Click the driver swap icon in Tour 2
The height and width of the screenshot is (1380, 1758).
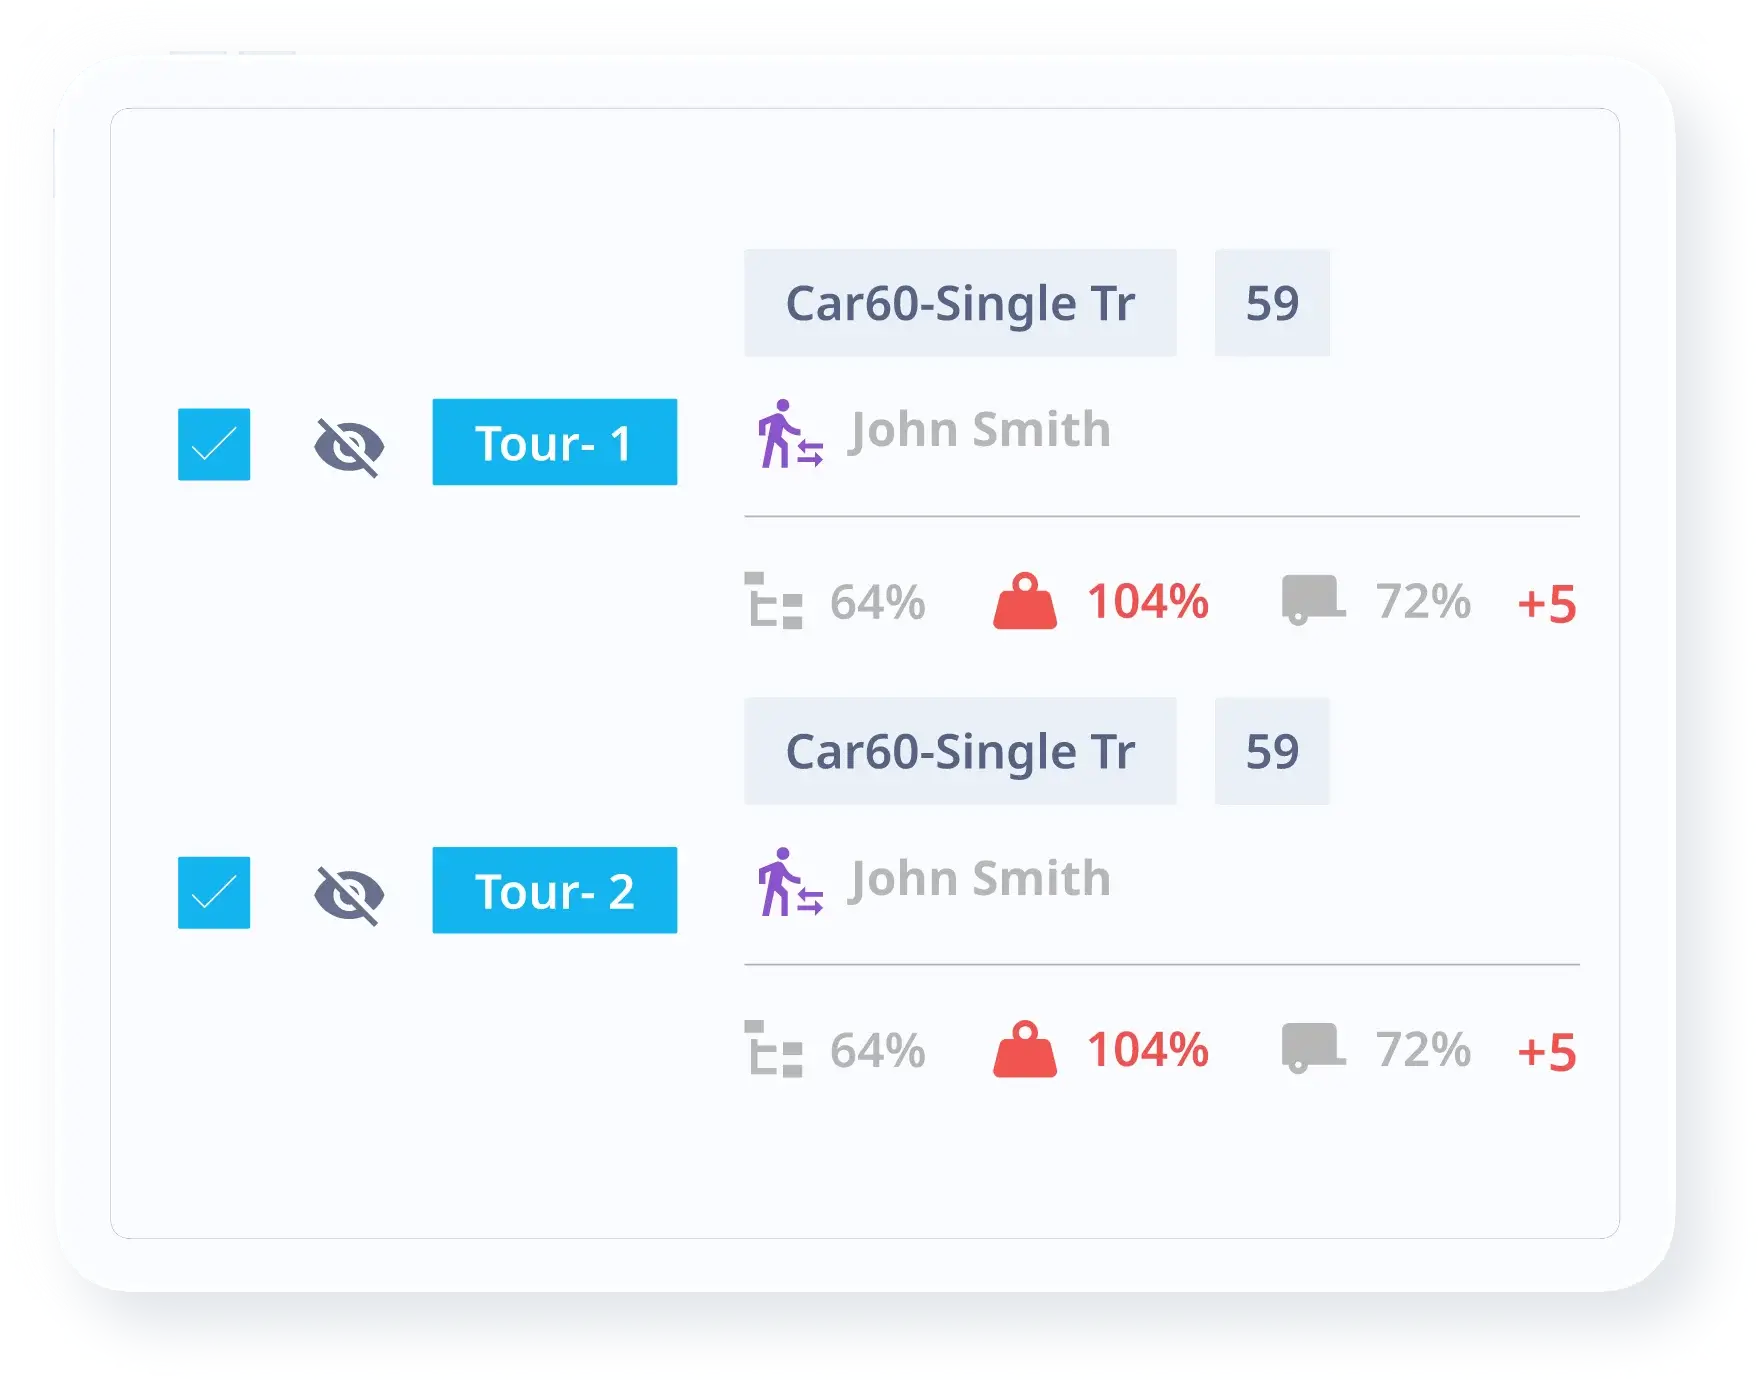789,882
